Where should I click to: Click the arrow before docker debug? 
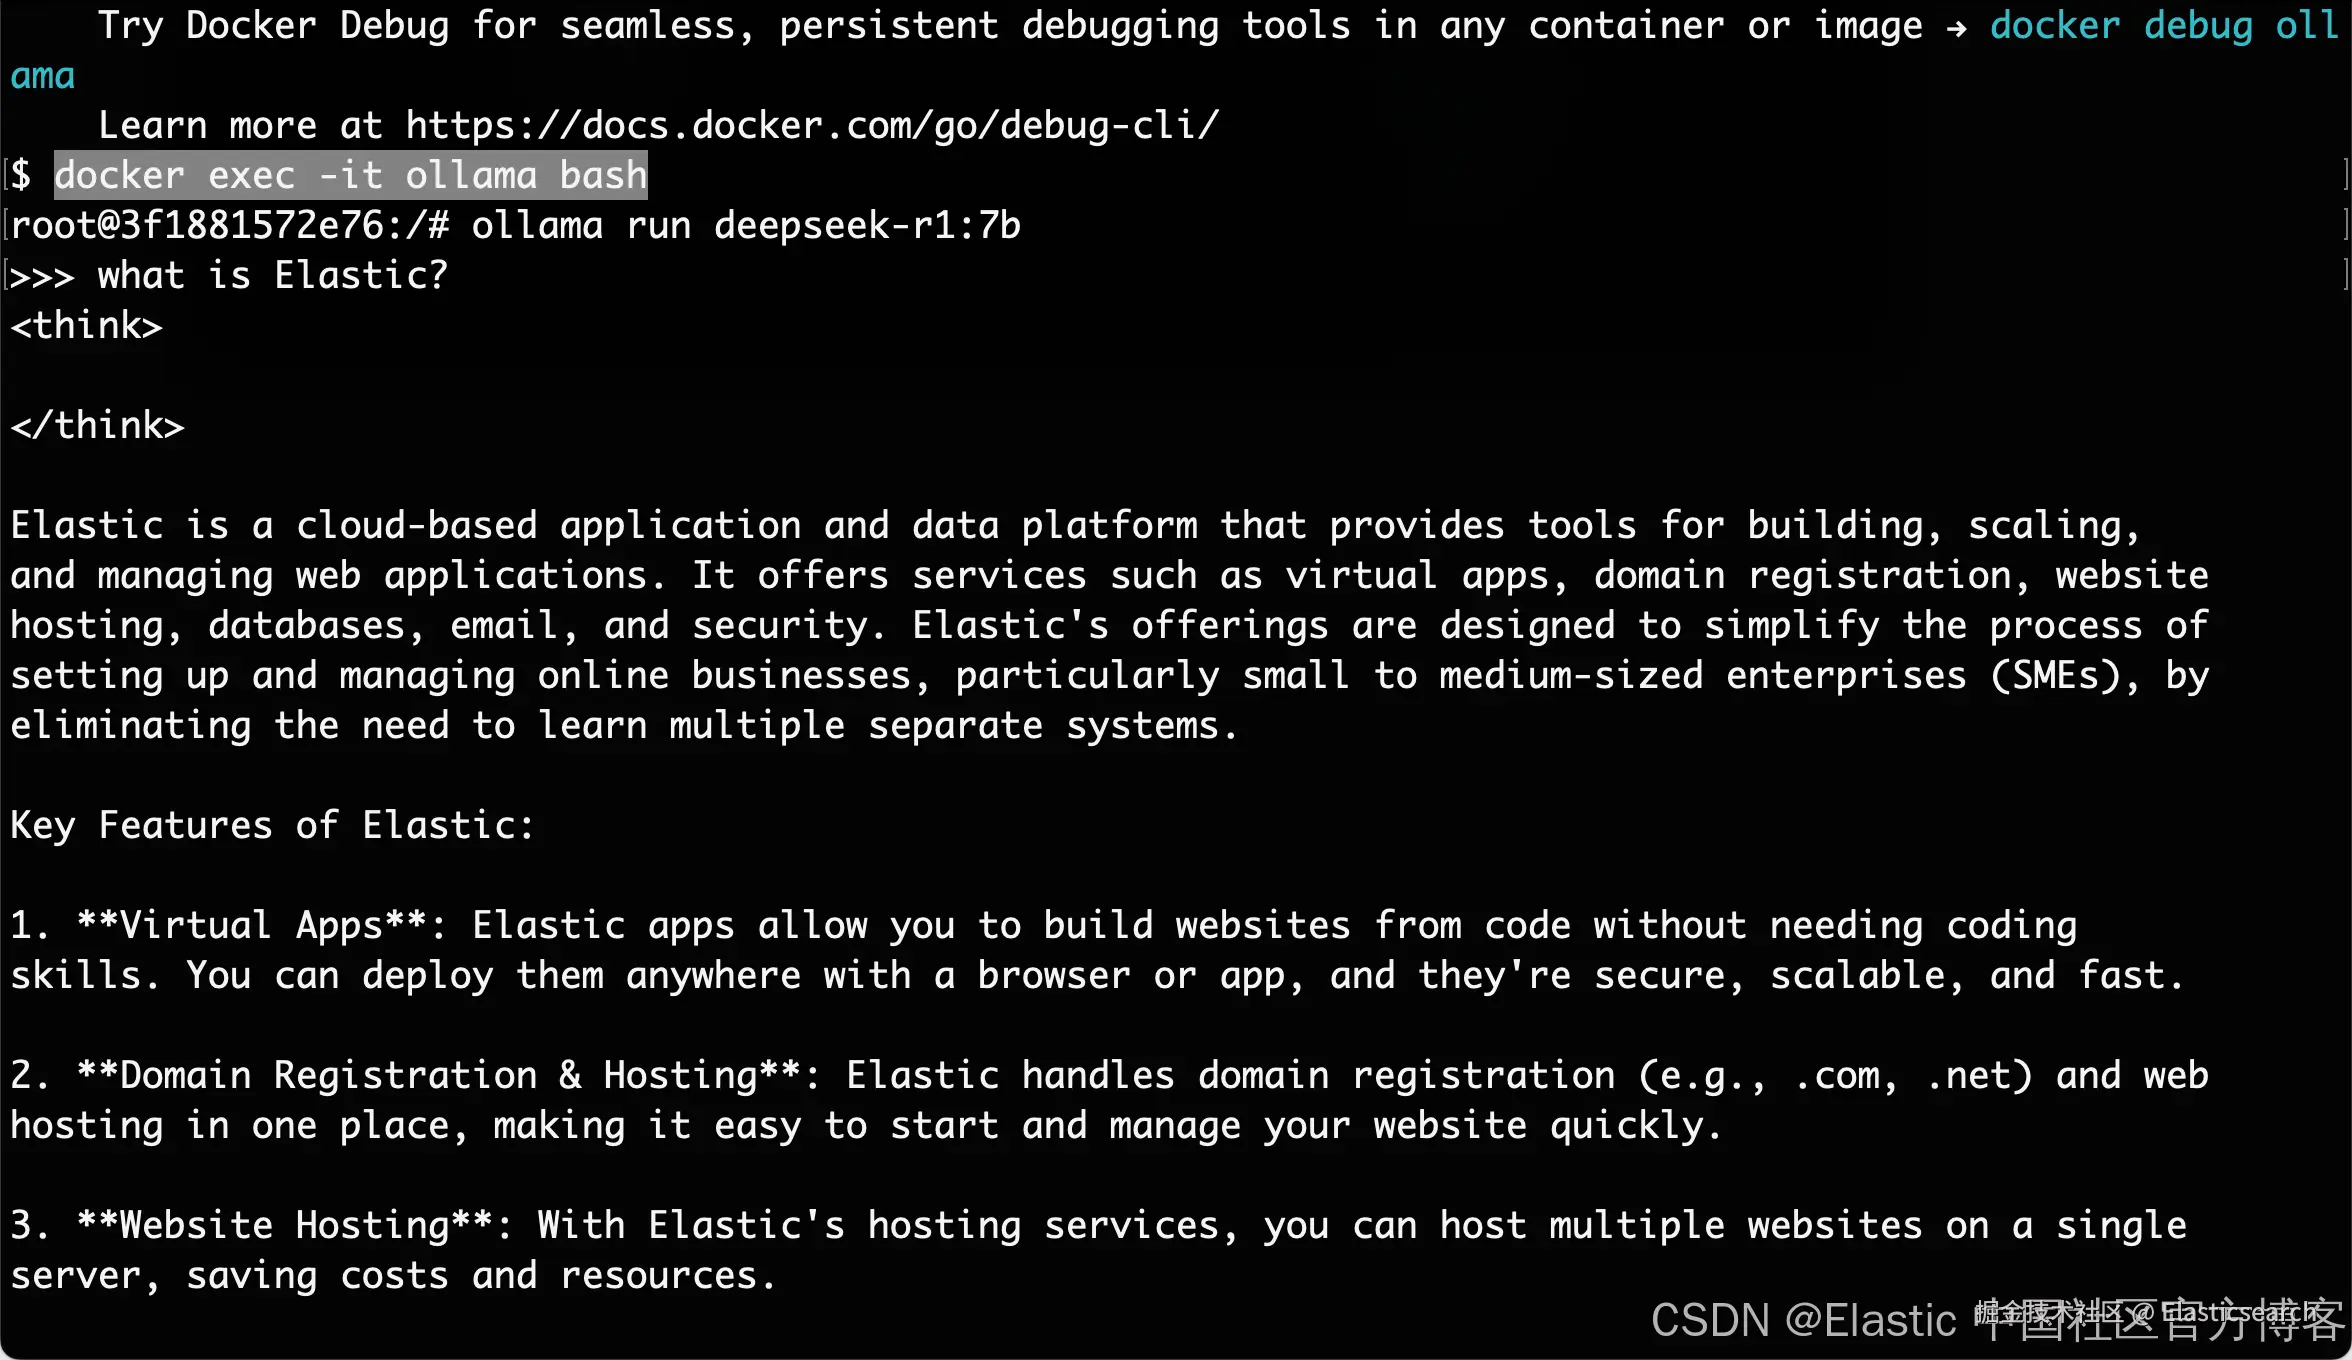[x=1956, y=28]
